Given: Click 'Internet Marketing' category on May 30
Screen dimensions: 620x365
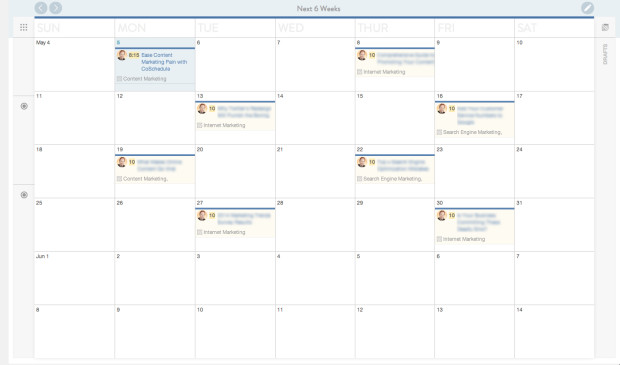Looking at the screenshot, I should click(464, 239).
